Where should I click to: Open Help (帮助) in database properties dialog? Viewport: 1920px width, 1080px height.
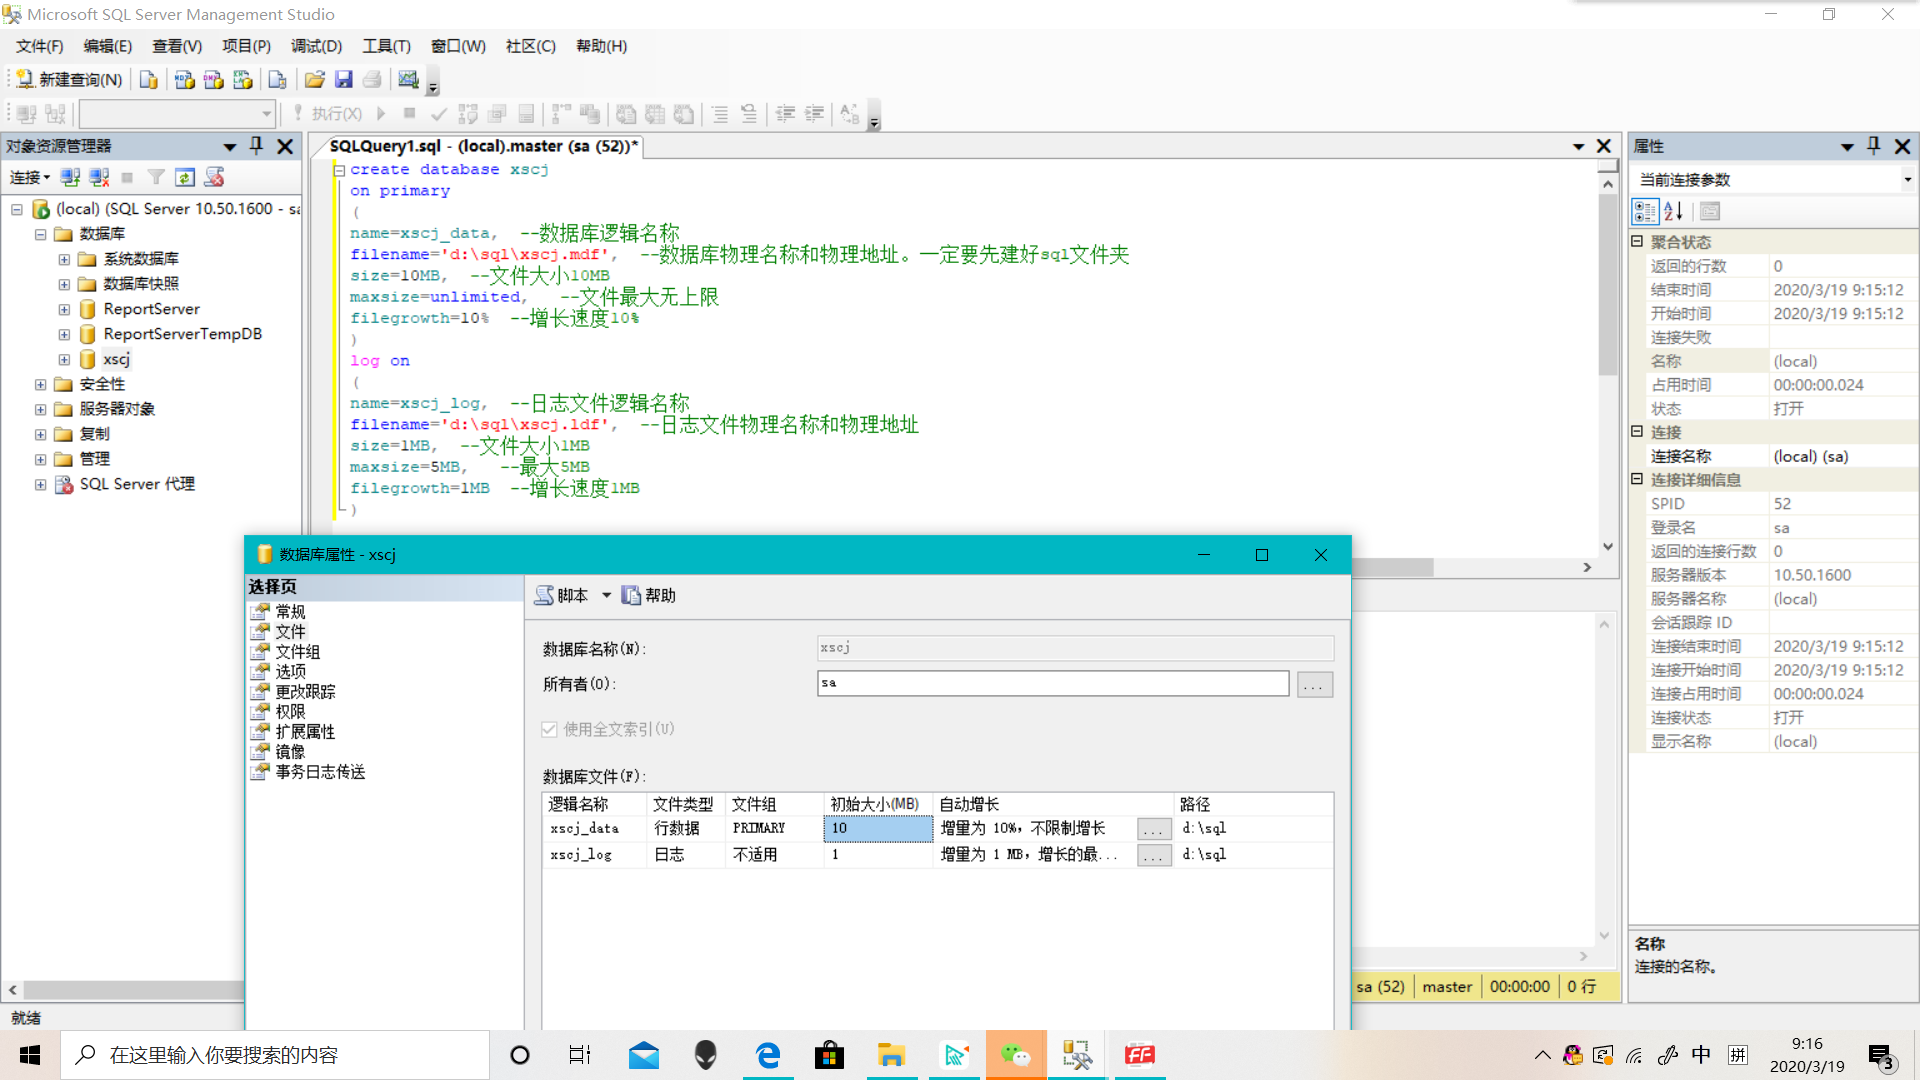coord(648,595)
